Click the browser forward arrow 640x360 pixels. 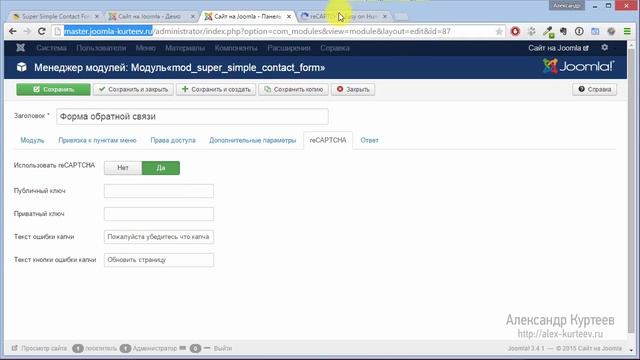pyautogui.click(x=27, y=31)
